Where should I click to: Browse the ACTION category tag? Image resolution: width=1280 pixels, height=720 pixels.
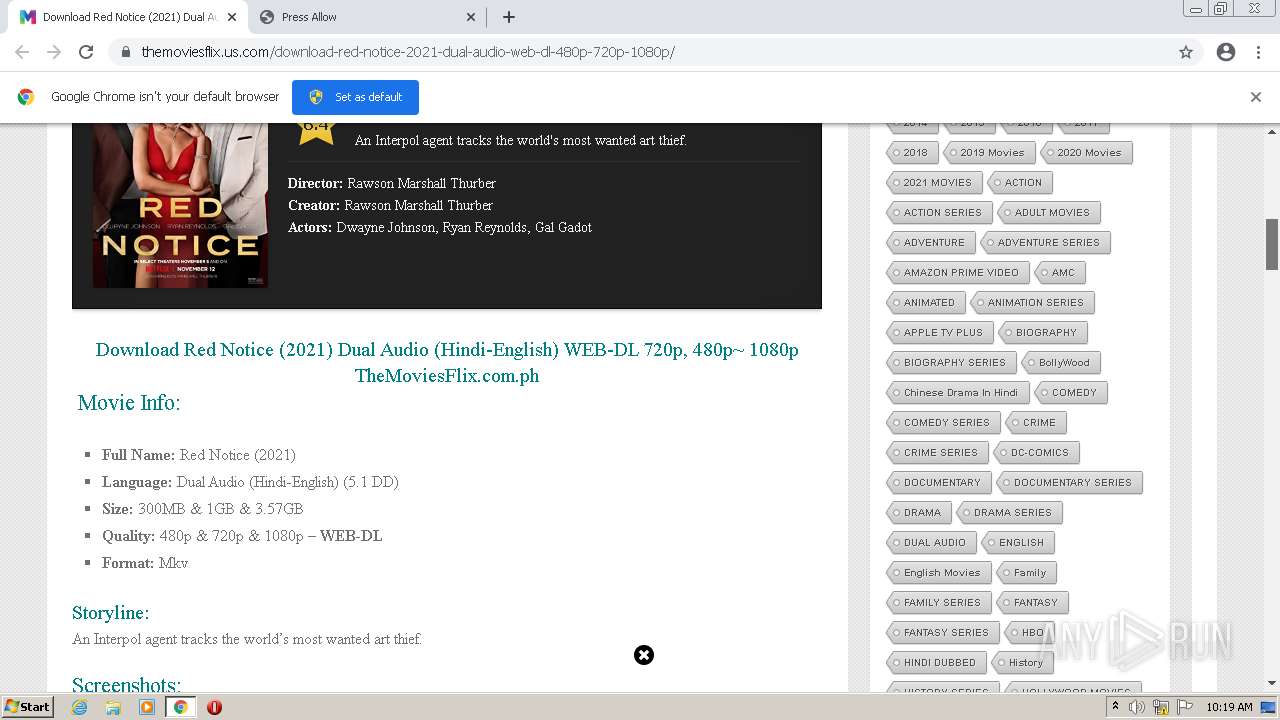click(x=1020, y=183)
